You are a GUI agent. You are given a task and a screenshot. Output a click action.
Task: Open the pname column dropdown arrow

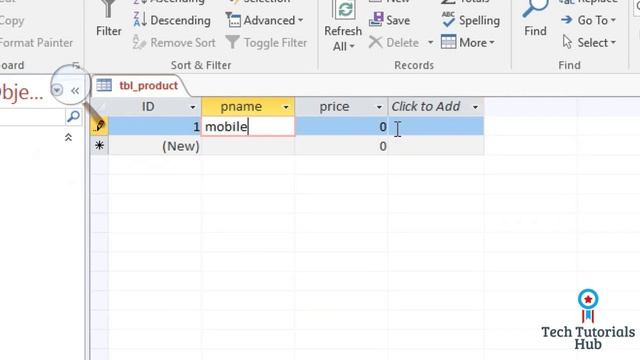[x=286, y=107]
